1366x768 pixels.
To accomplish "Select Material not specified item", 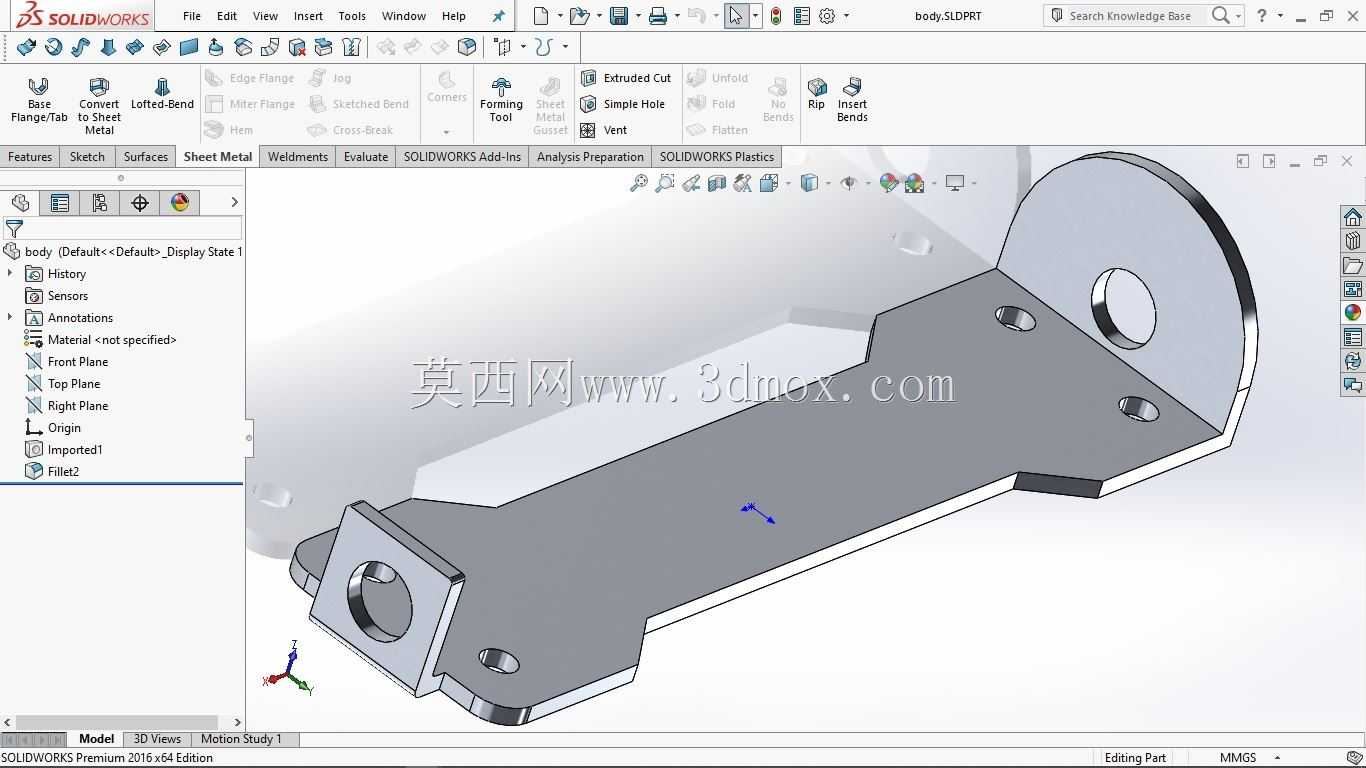I will pos(112,339).
